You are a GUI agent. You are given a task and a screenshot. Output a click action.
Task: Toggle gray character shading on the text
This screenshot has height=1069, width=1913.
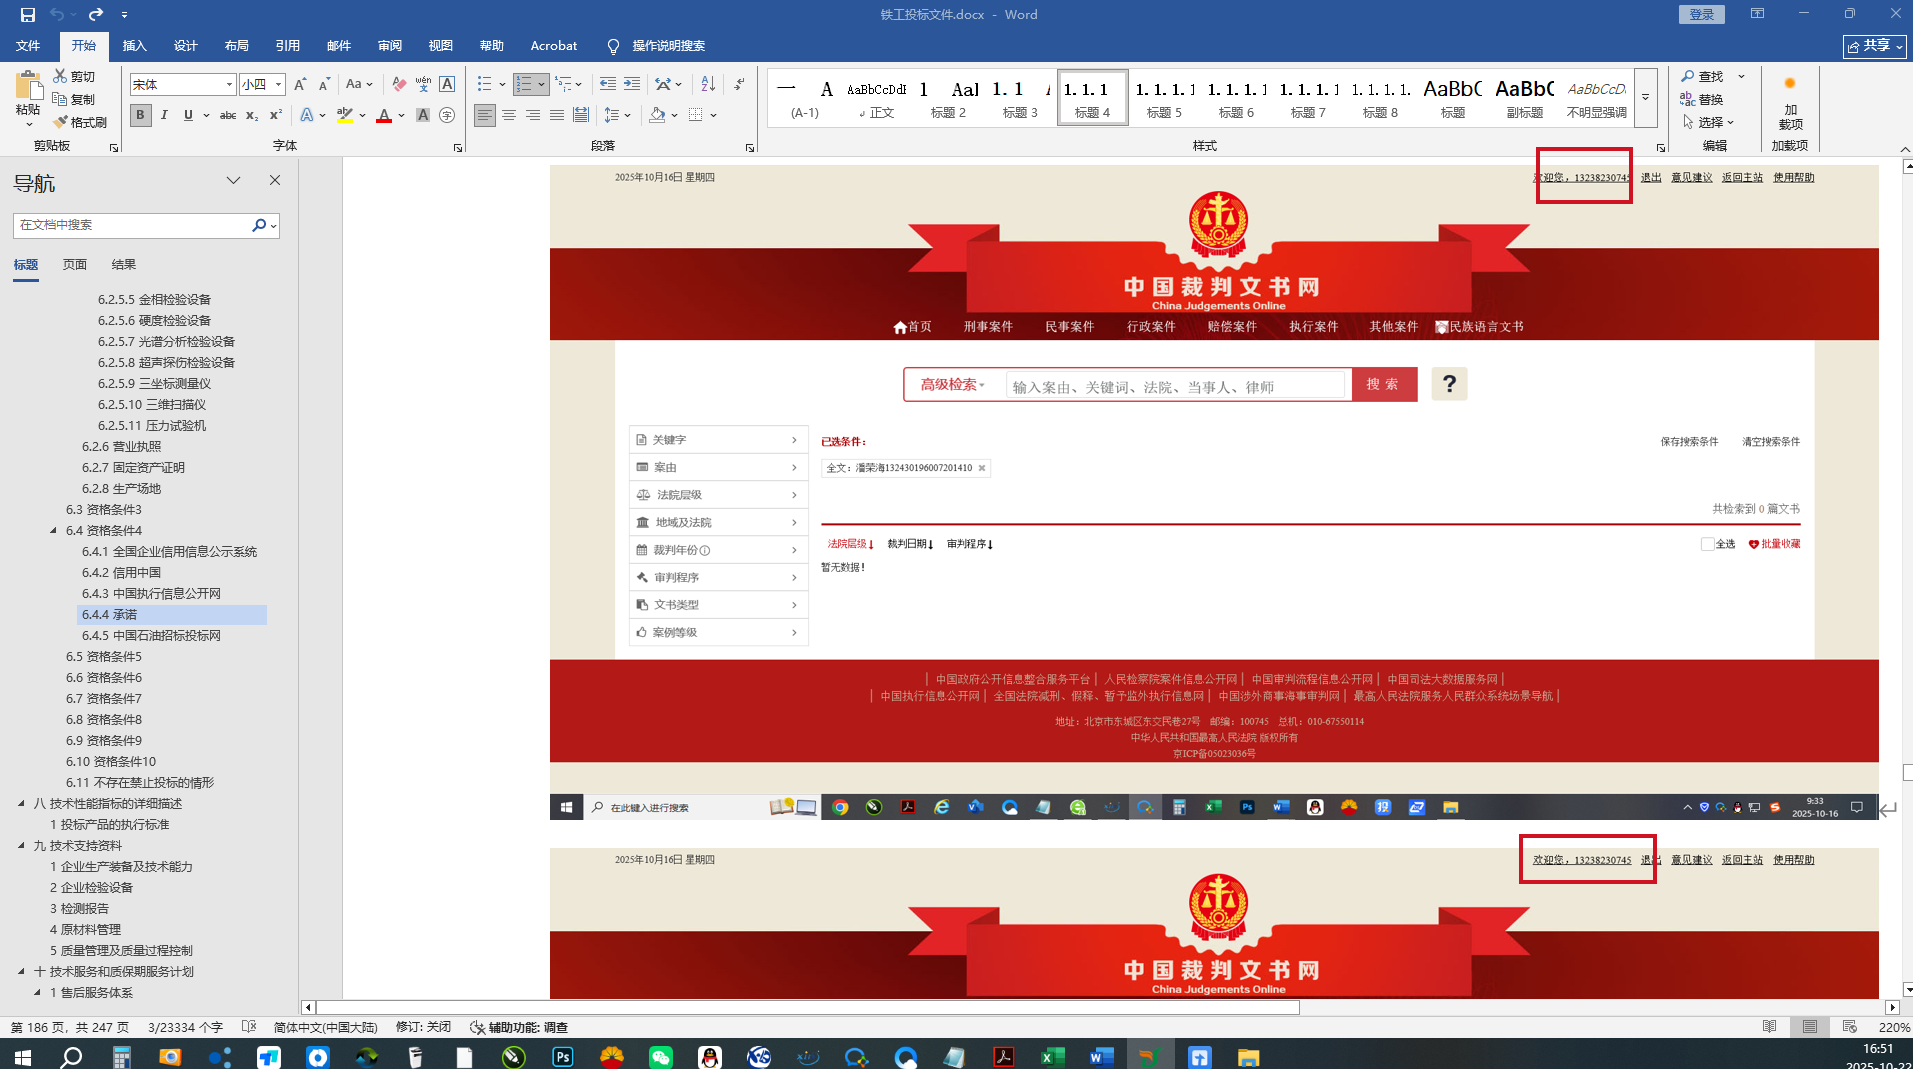423,115
